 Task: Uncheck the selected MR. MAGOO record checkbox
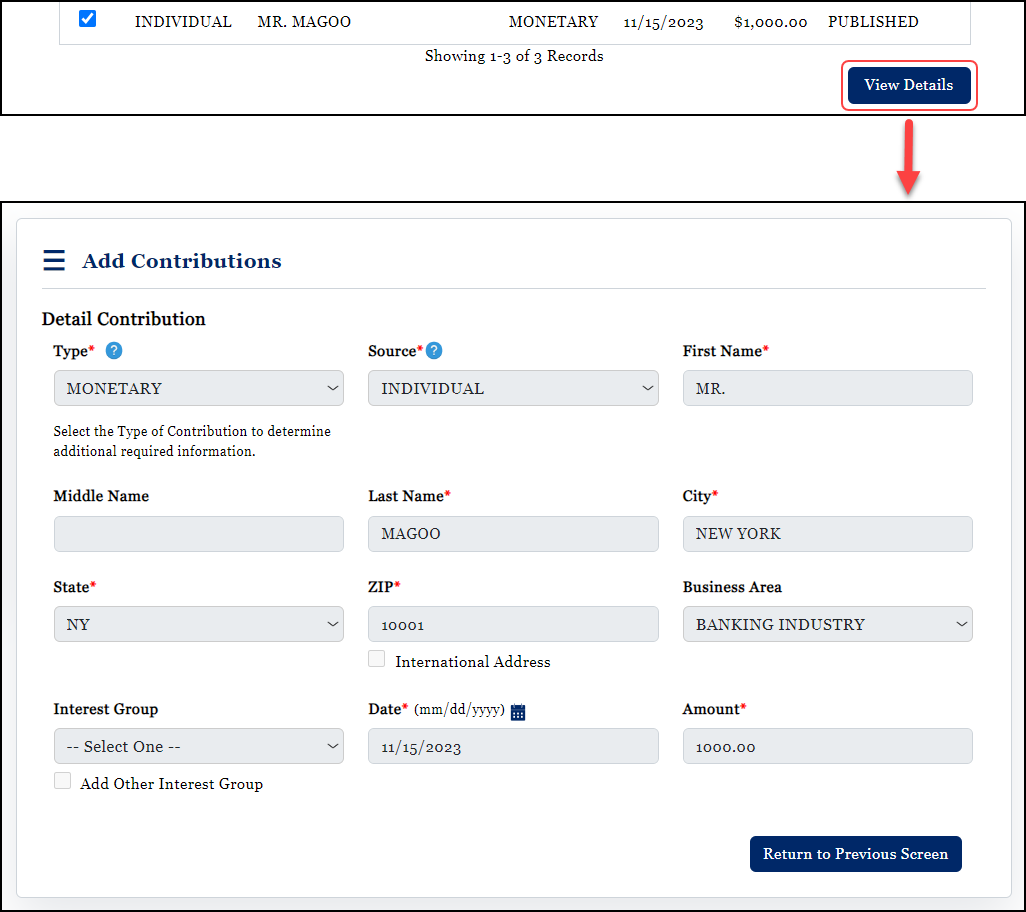(87, 17)
